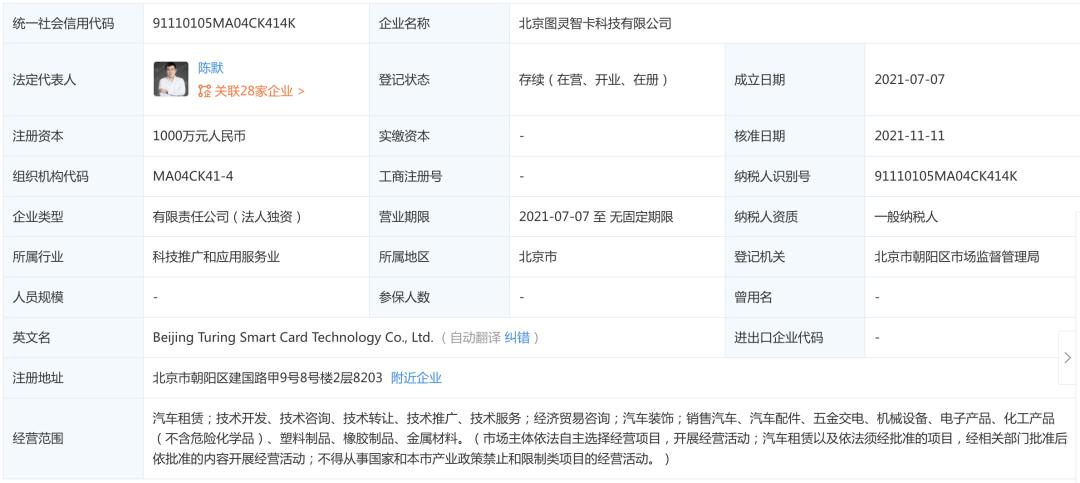
Task: Click industry 科技推广和应用服务业
Action: point(216,257)
